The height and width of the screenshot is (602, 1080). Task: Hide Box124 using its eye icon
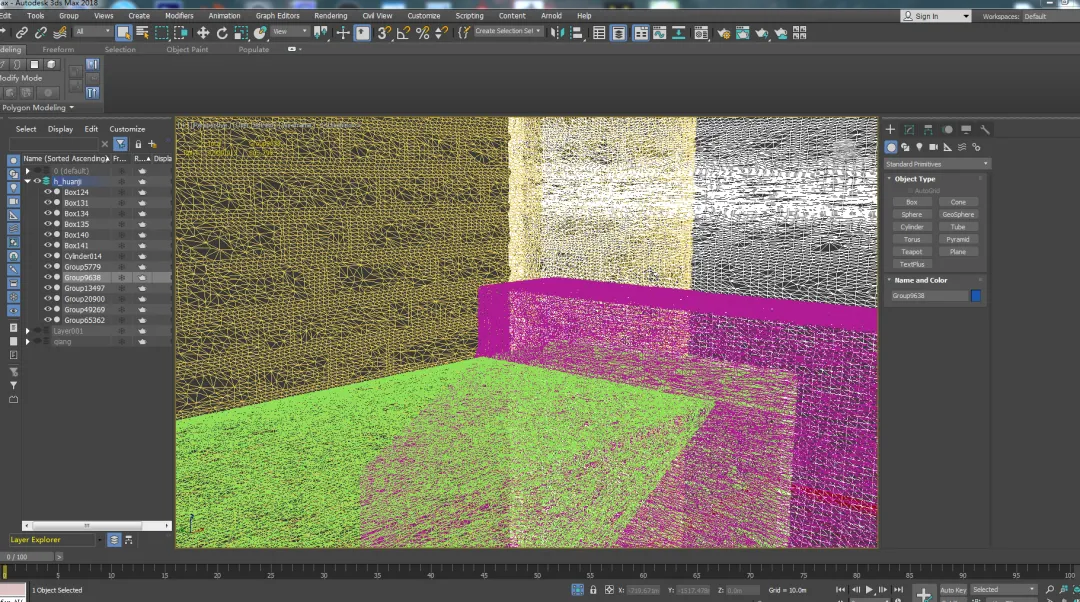[x=47, y=192]
